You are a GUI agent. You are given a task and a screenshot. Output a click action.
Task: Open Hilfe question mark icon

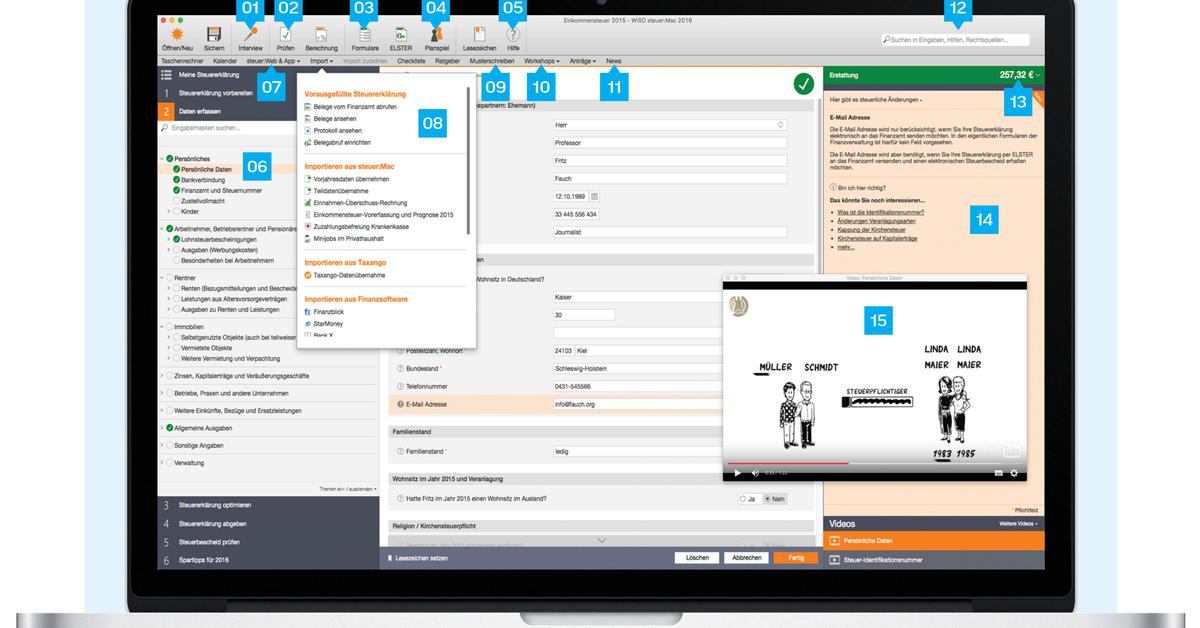click(x=513, y=34)
